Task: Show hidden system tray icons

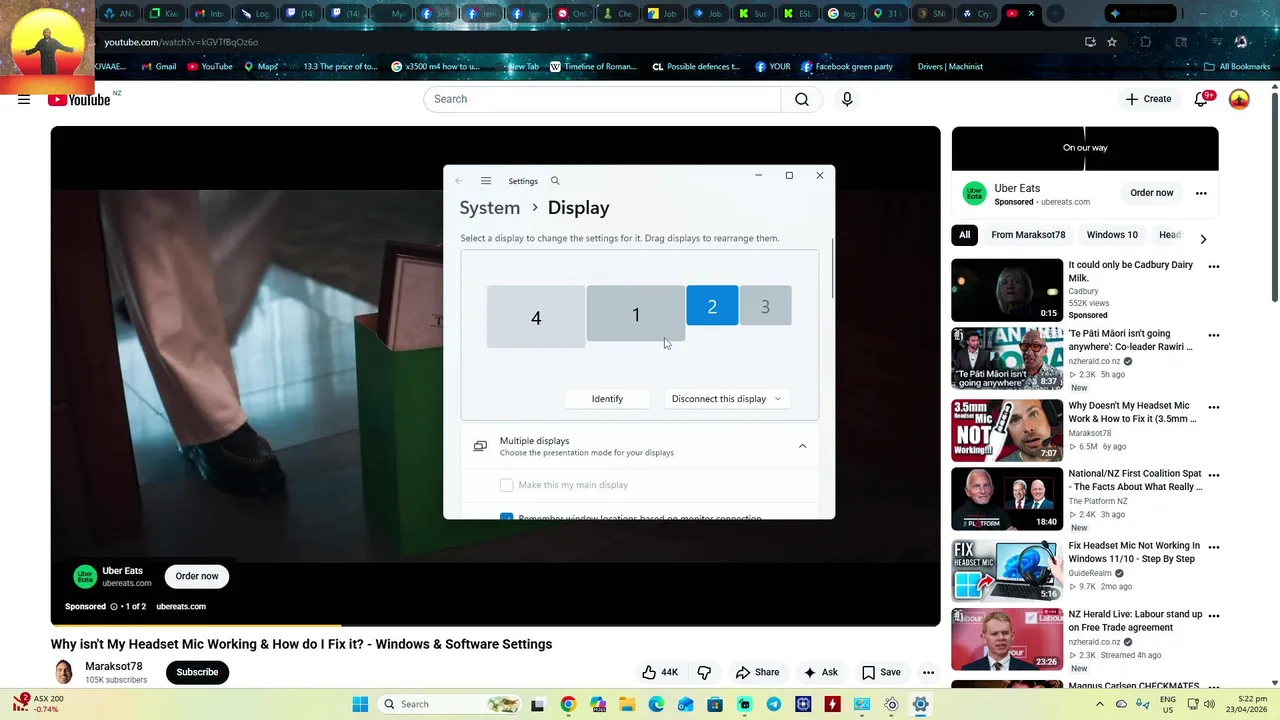Action: click(x=1100, y=704)
